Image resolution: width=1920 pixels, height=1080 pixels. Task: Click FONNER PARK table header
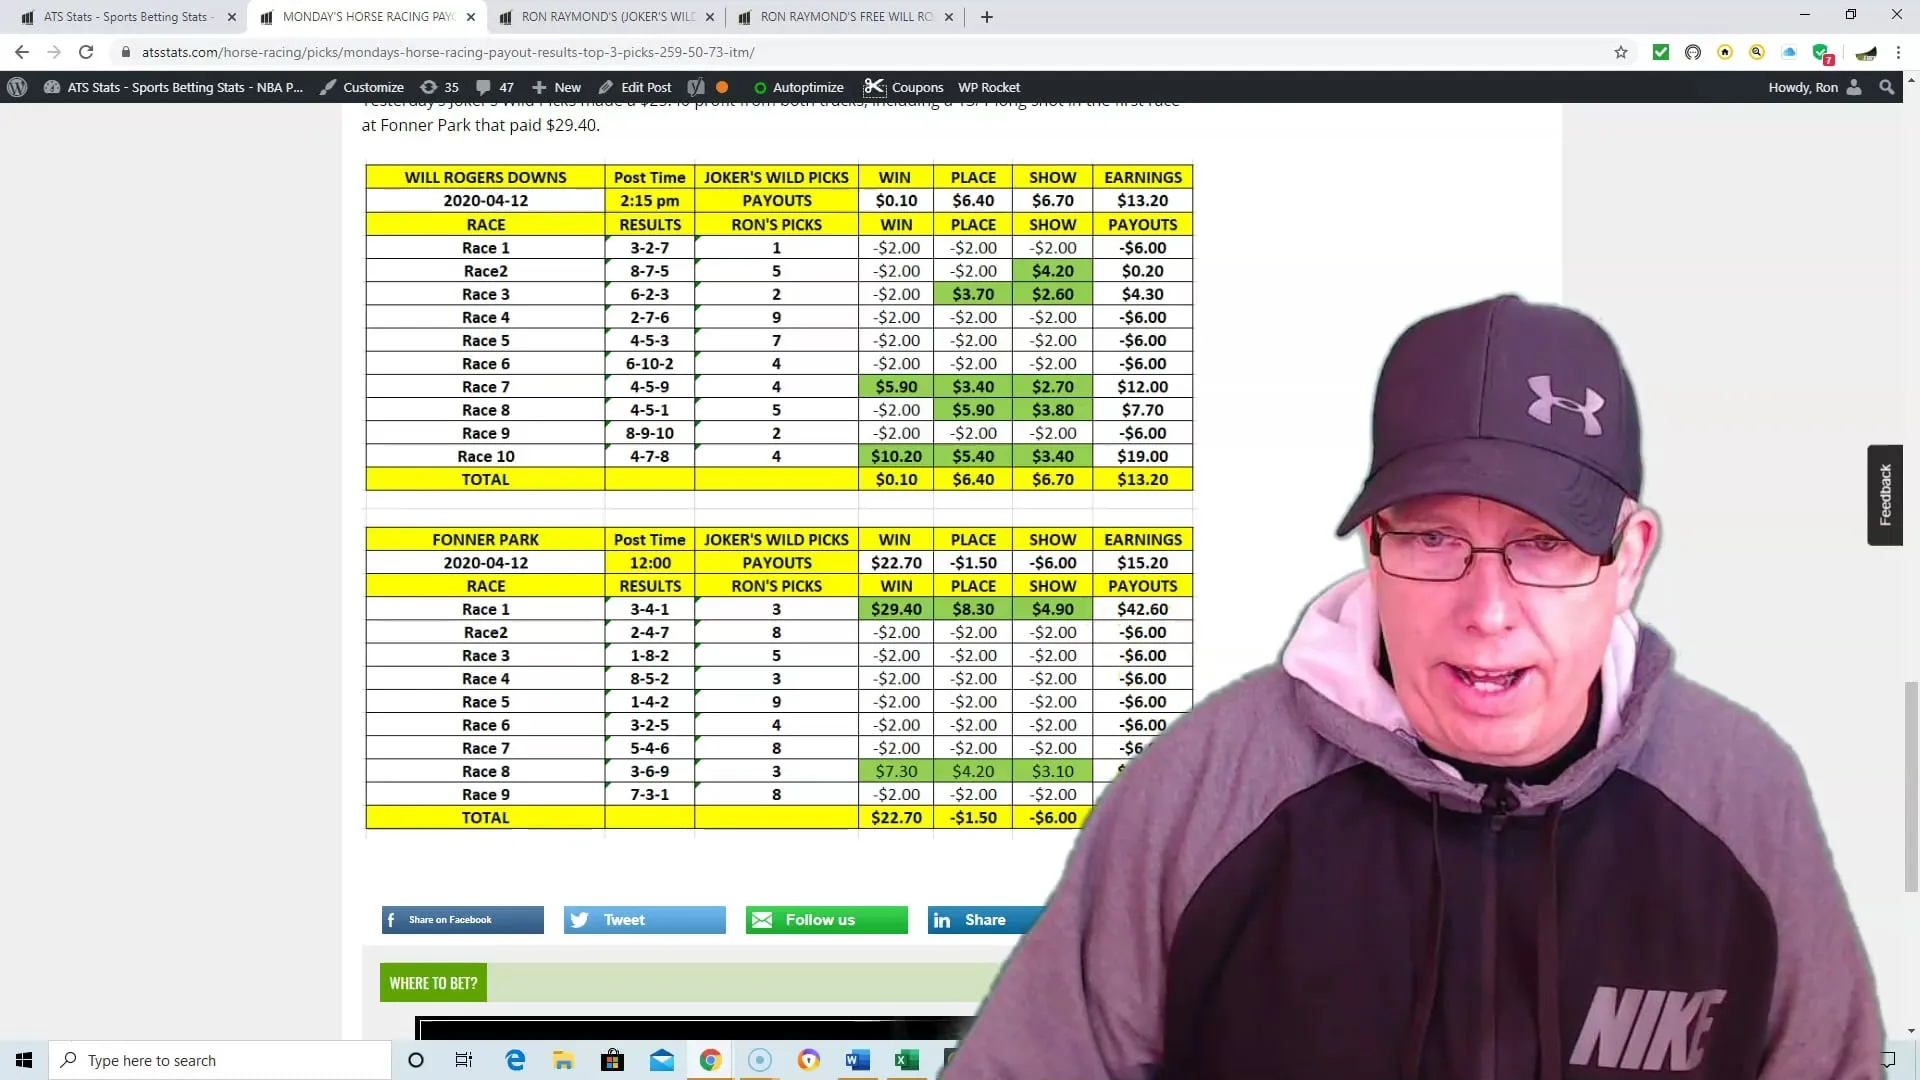[485, 539]
